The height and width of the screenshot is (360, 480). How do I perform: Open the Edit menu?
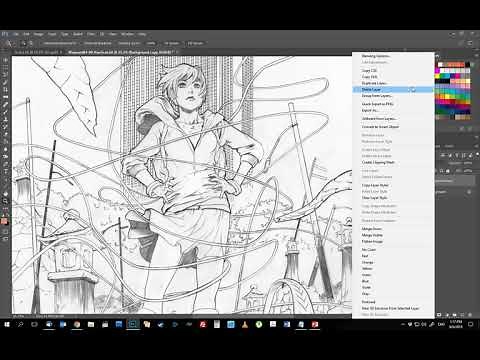point(26,34)
